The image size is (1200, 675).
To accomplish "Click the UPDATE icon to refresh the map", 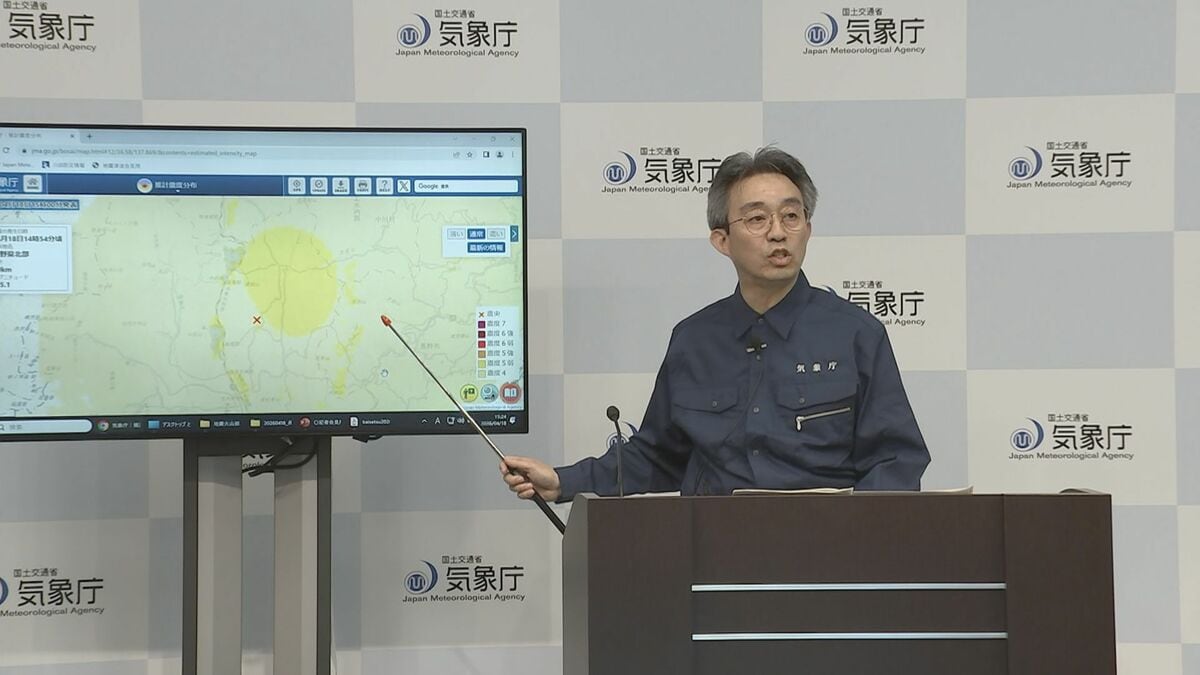I will (320, 186).
